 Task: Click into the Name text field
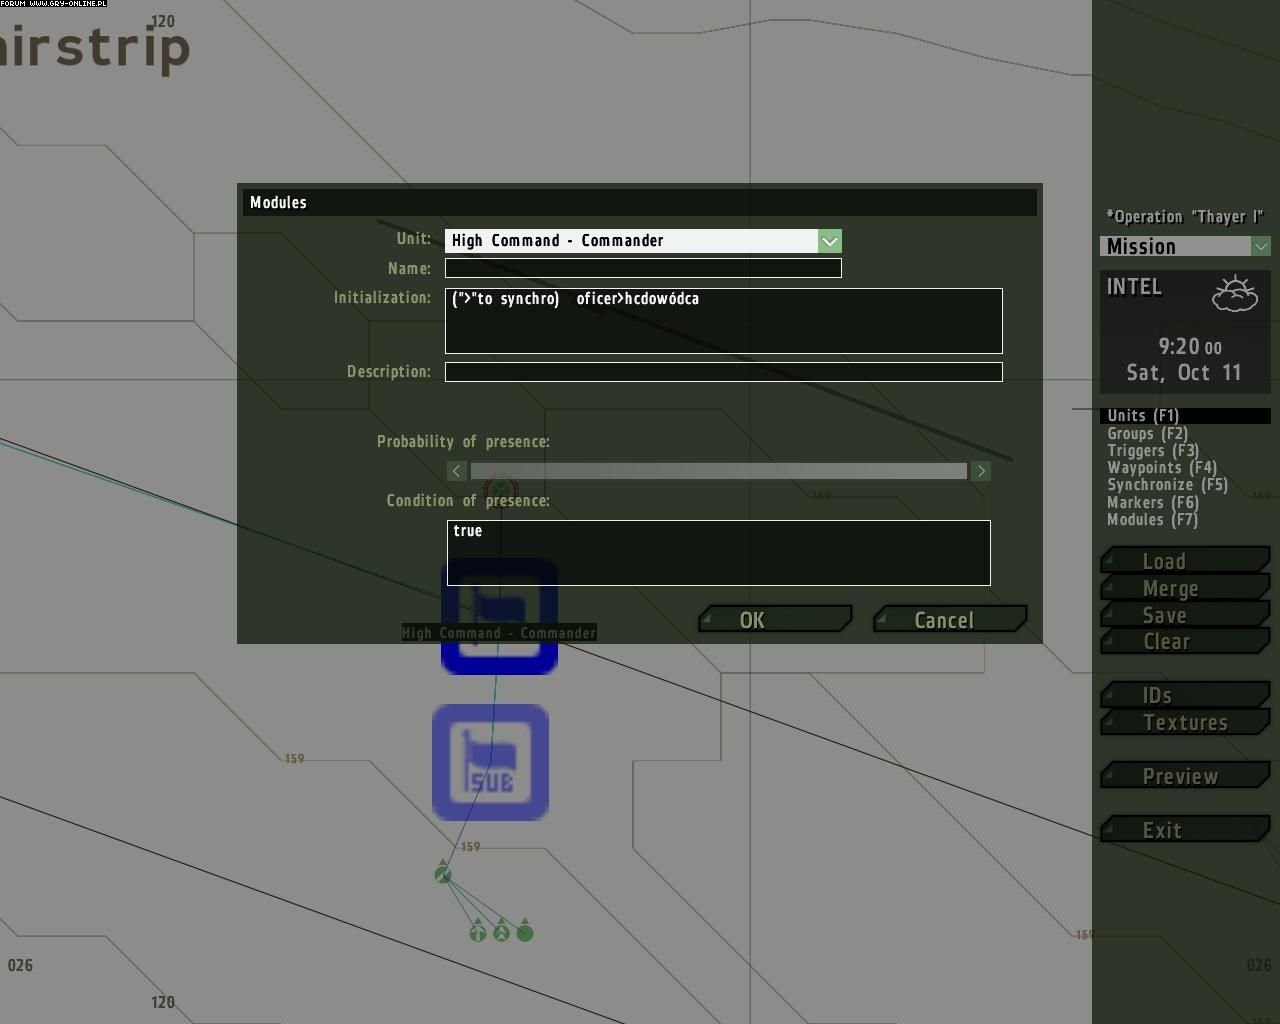643,268
